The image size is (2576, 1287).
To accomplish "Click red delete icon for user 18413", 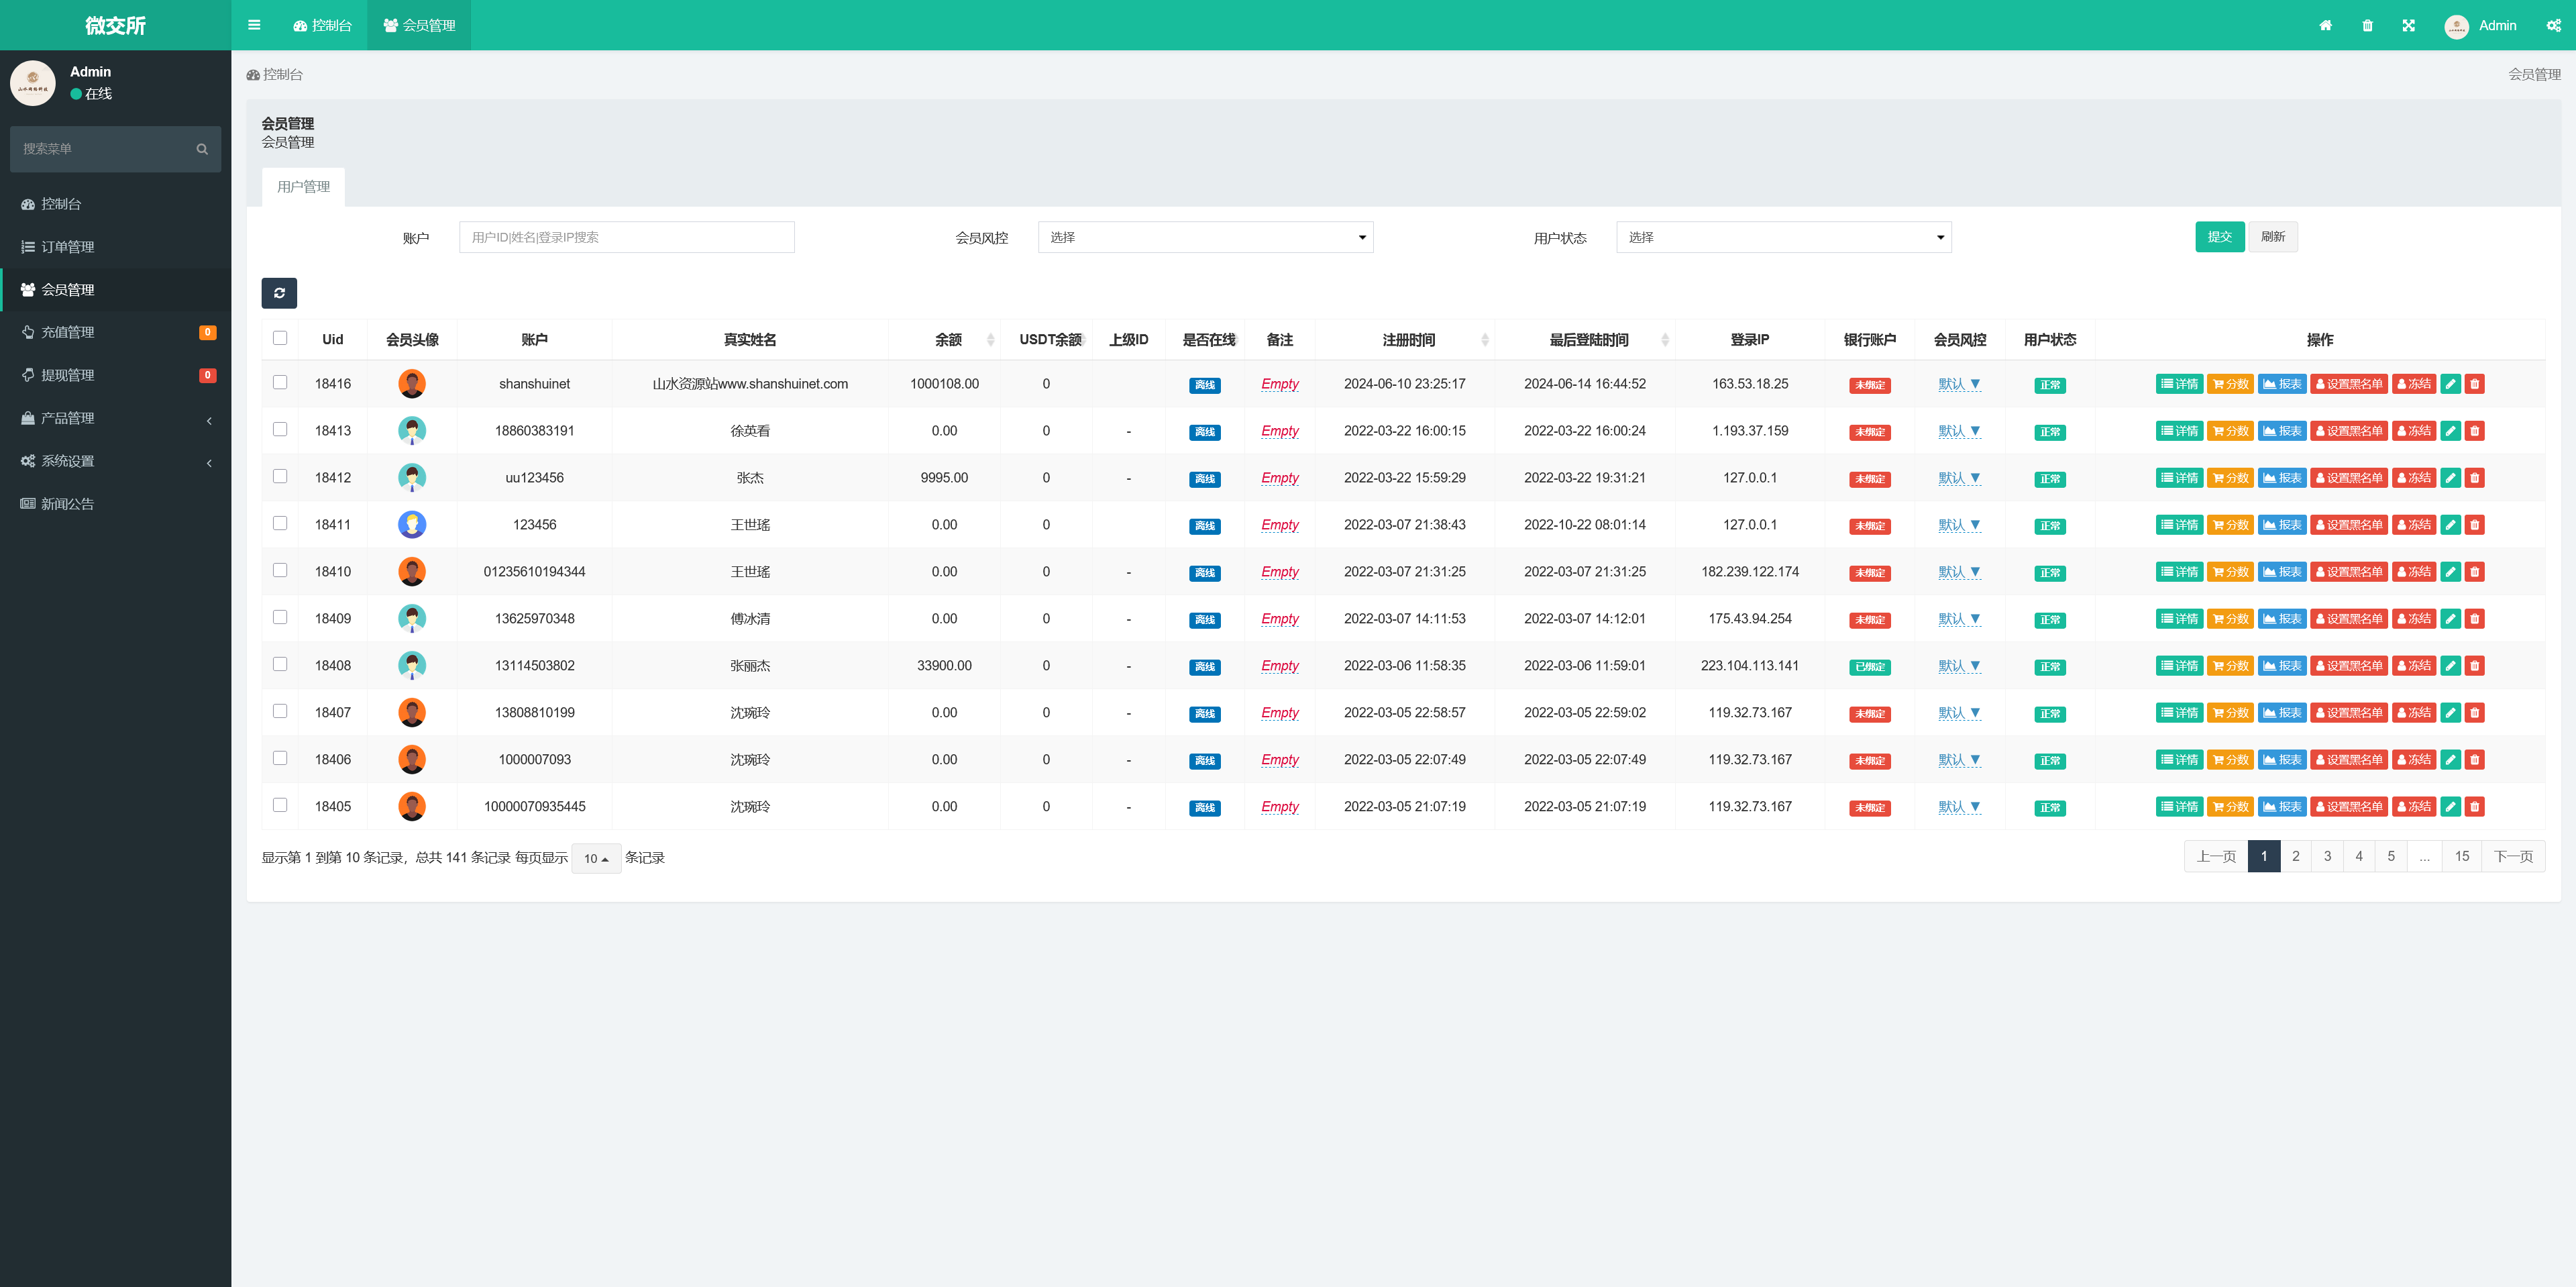I will click(x=2475, y=431).
